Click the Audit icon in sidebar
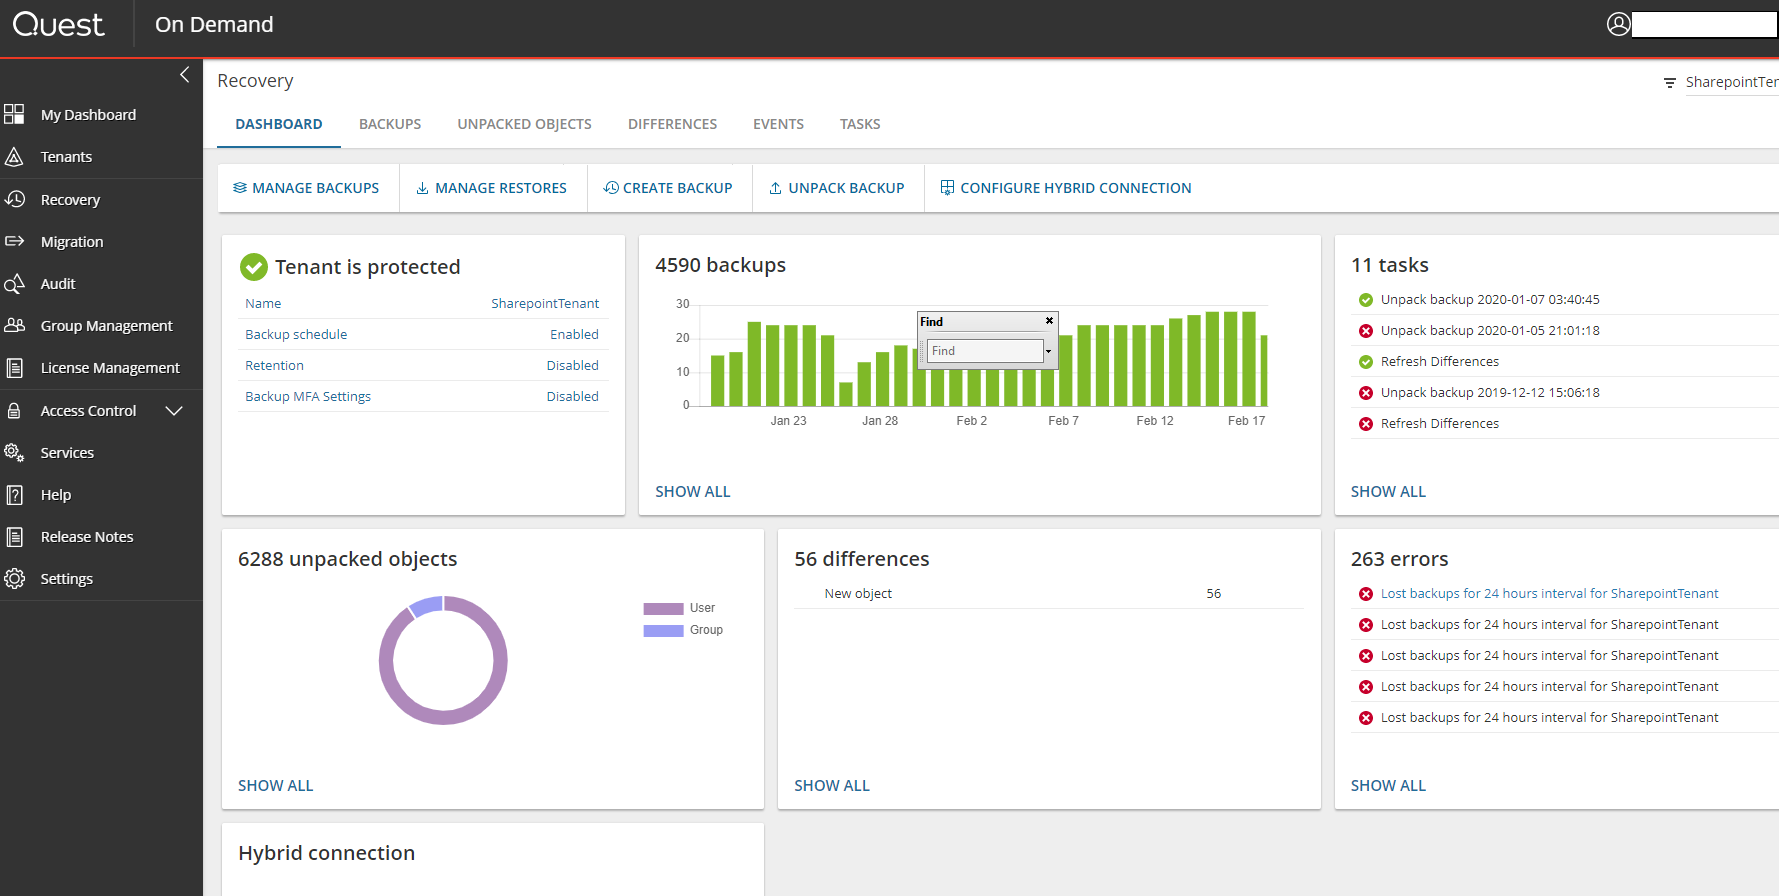The image size is (1779, 896). pos(14,284)
